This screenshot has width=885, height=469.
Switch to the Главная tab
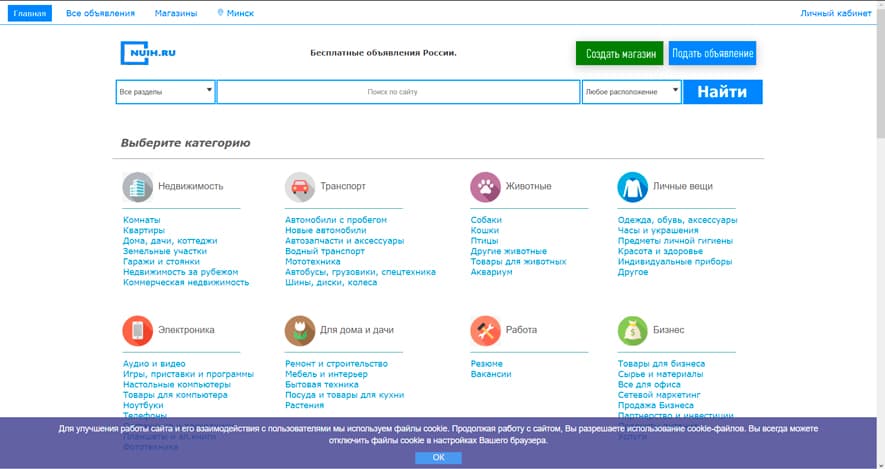click(x=29, y=13)
